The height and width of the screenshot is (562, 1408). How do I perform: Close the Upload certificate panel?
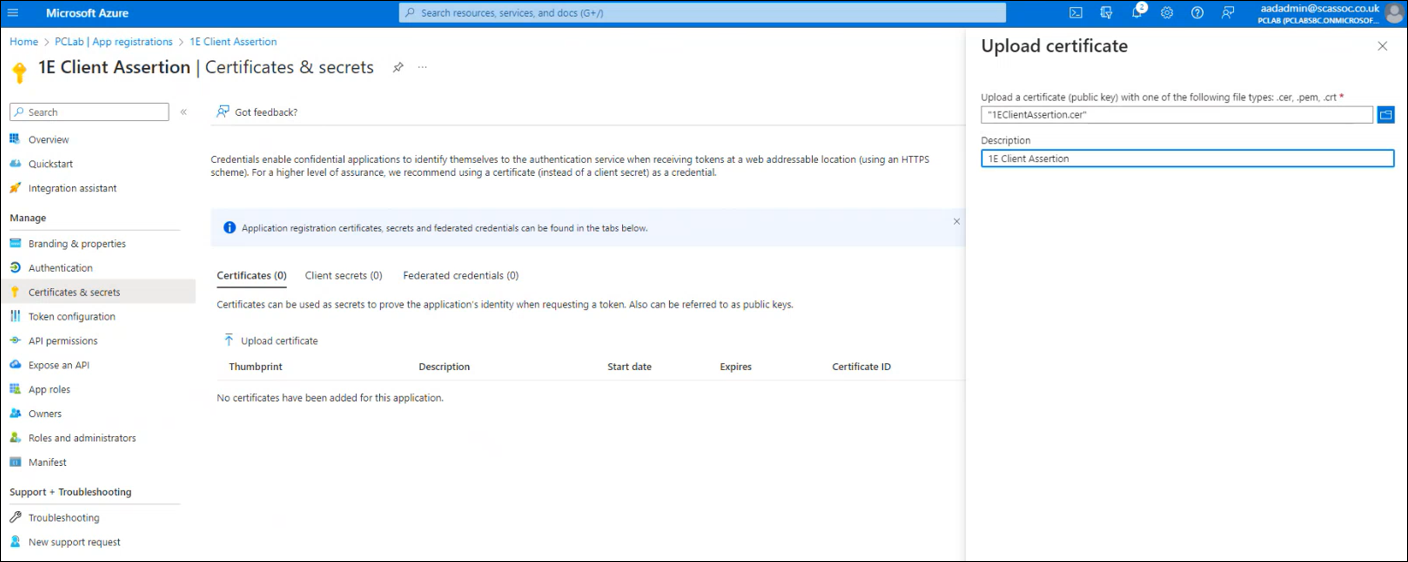pyautogui.click(x=1382, y=46)
